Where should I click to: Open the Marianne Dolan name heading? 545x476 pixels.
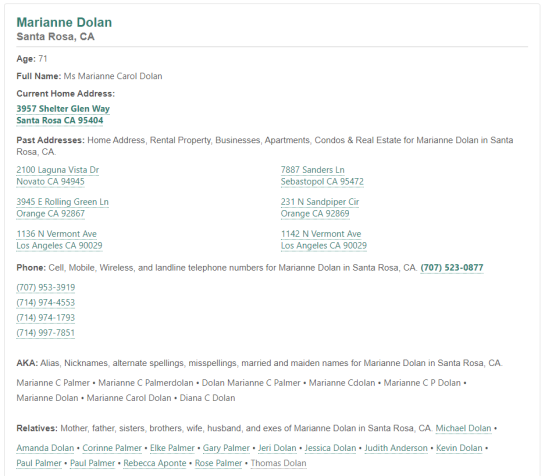(x=64, y=23)
